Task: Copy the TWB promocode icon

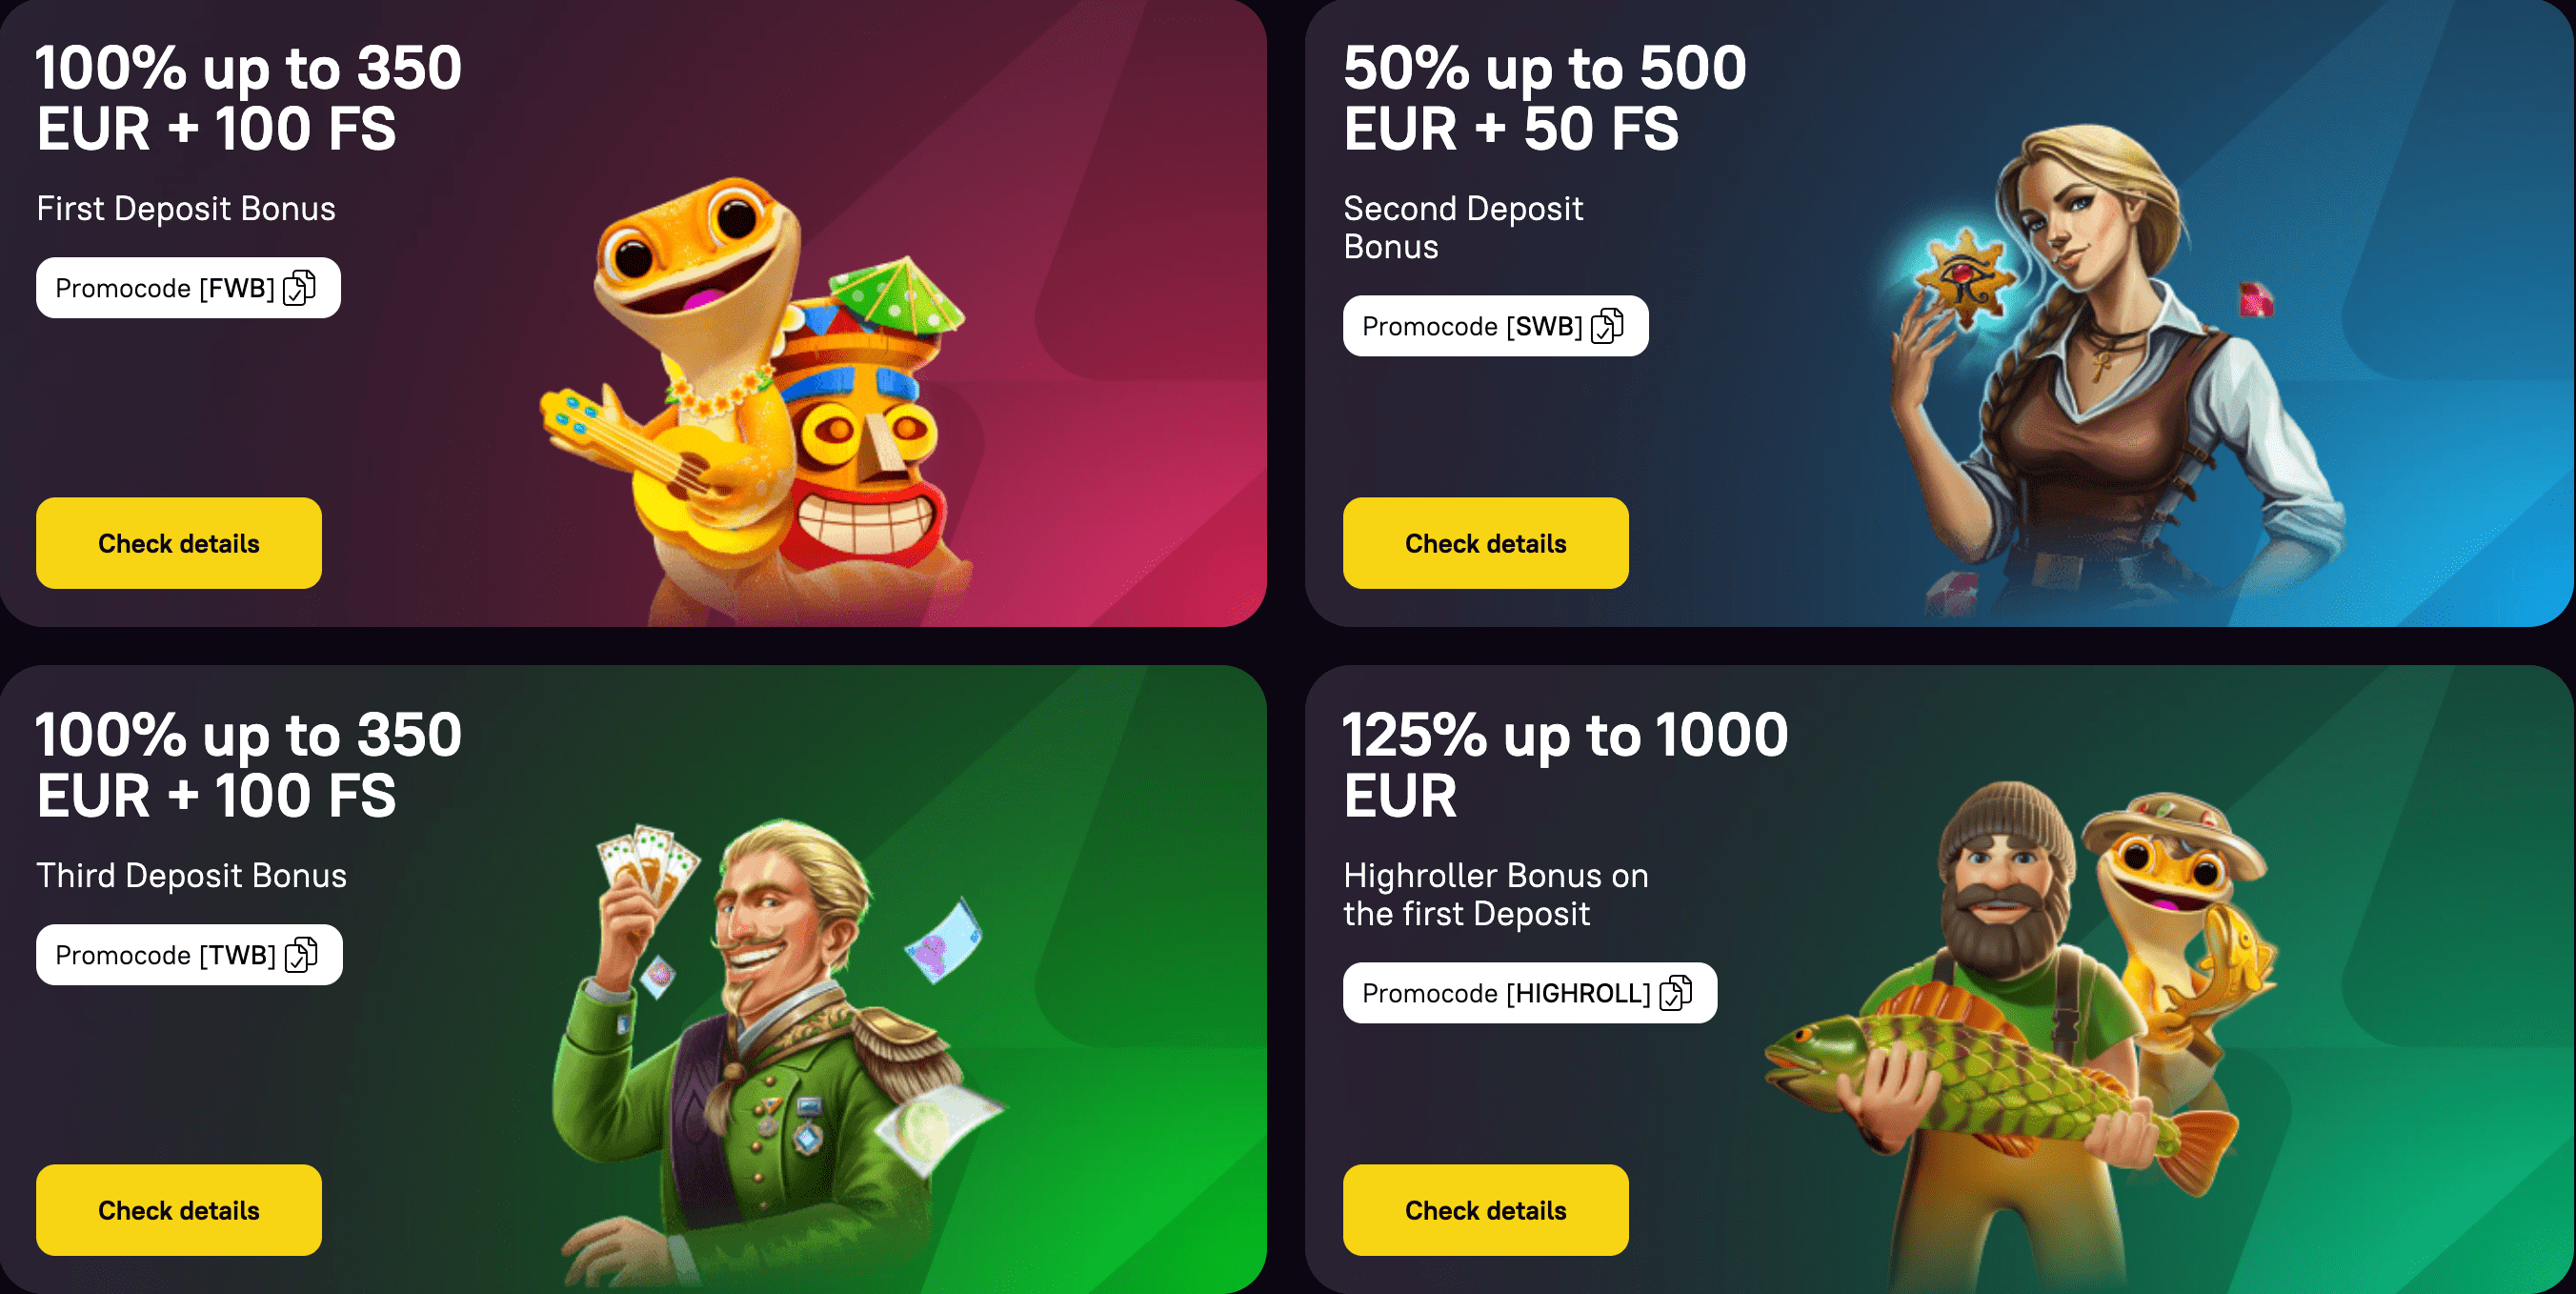Action: [301, 955]
